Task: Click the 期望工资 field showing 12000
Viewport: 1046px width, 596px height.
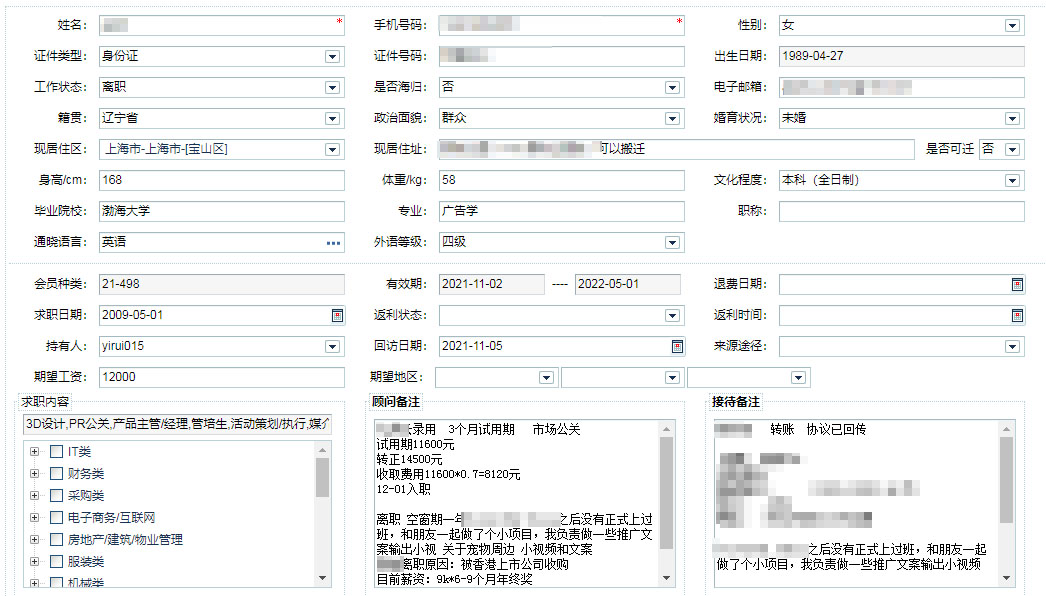Action: (221, 377)
